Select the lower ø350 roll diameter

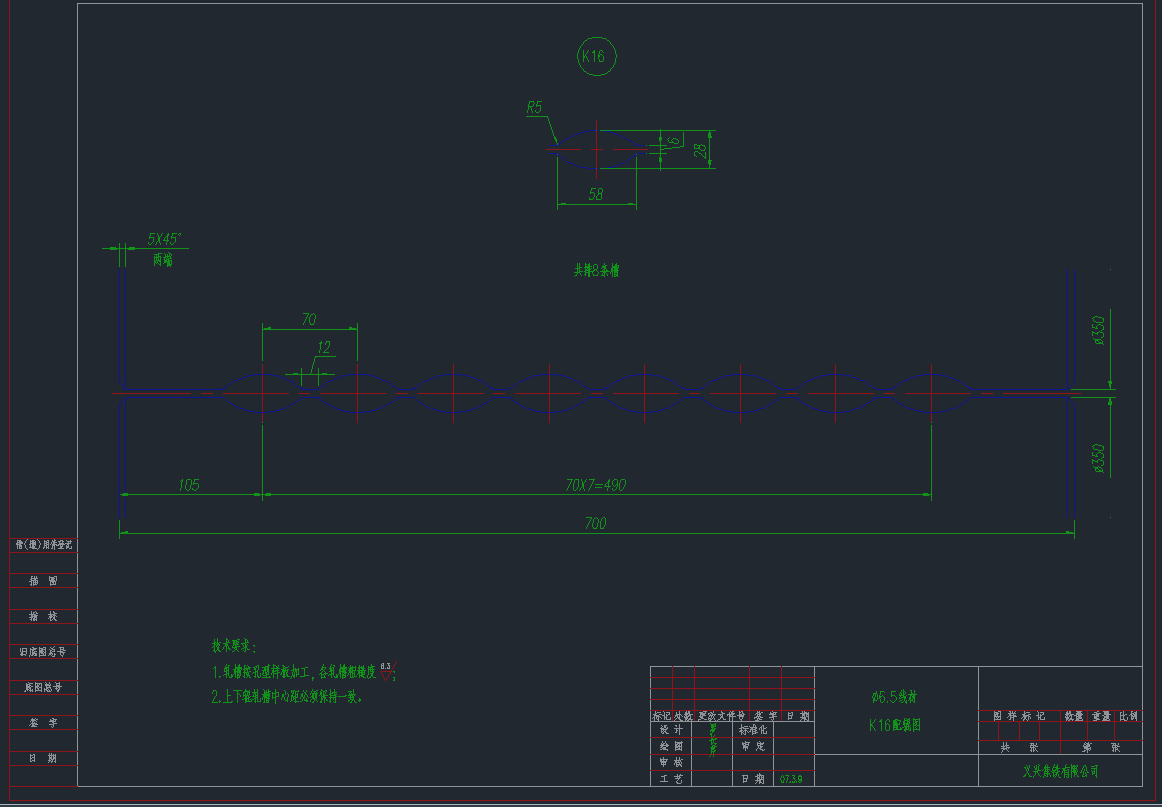[1098, 459]
